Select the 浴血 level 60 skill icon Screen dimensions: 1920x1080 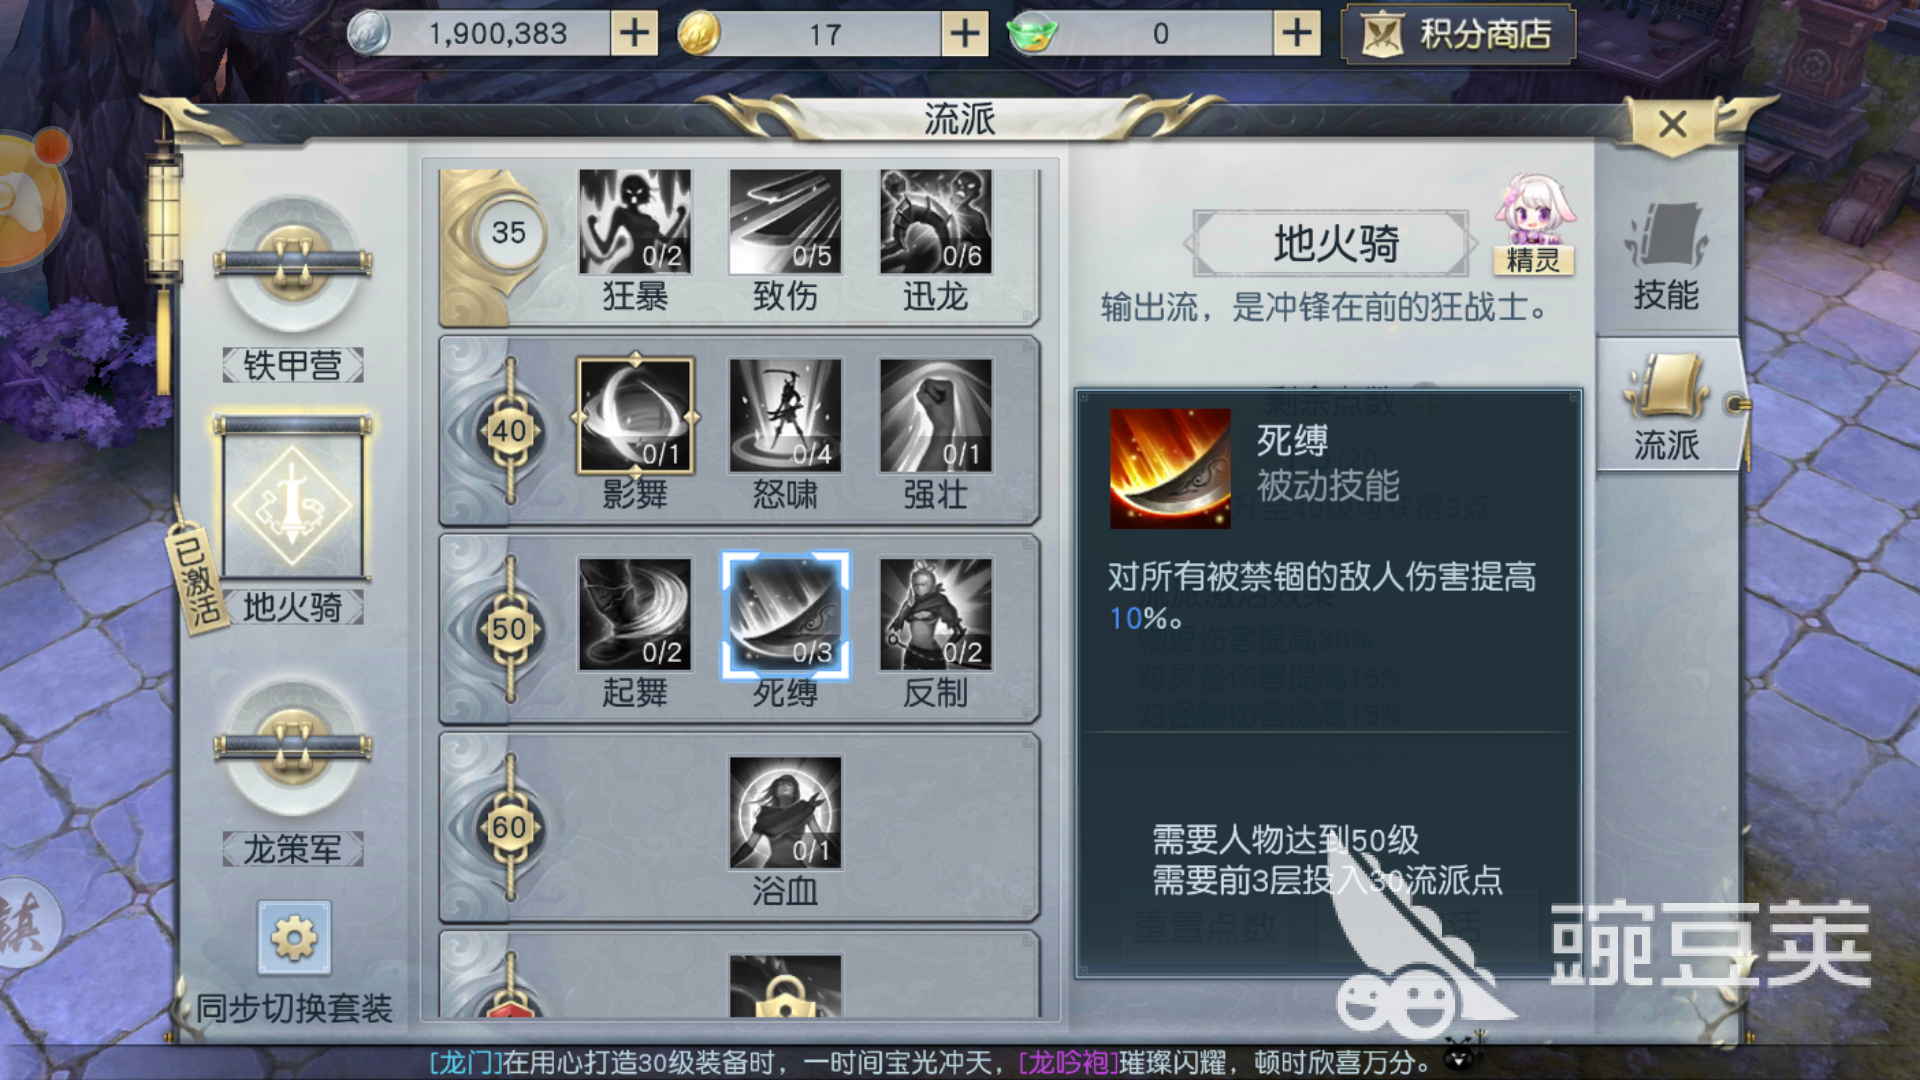(x=785, y=812)
